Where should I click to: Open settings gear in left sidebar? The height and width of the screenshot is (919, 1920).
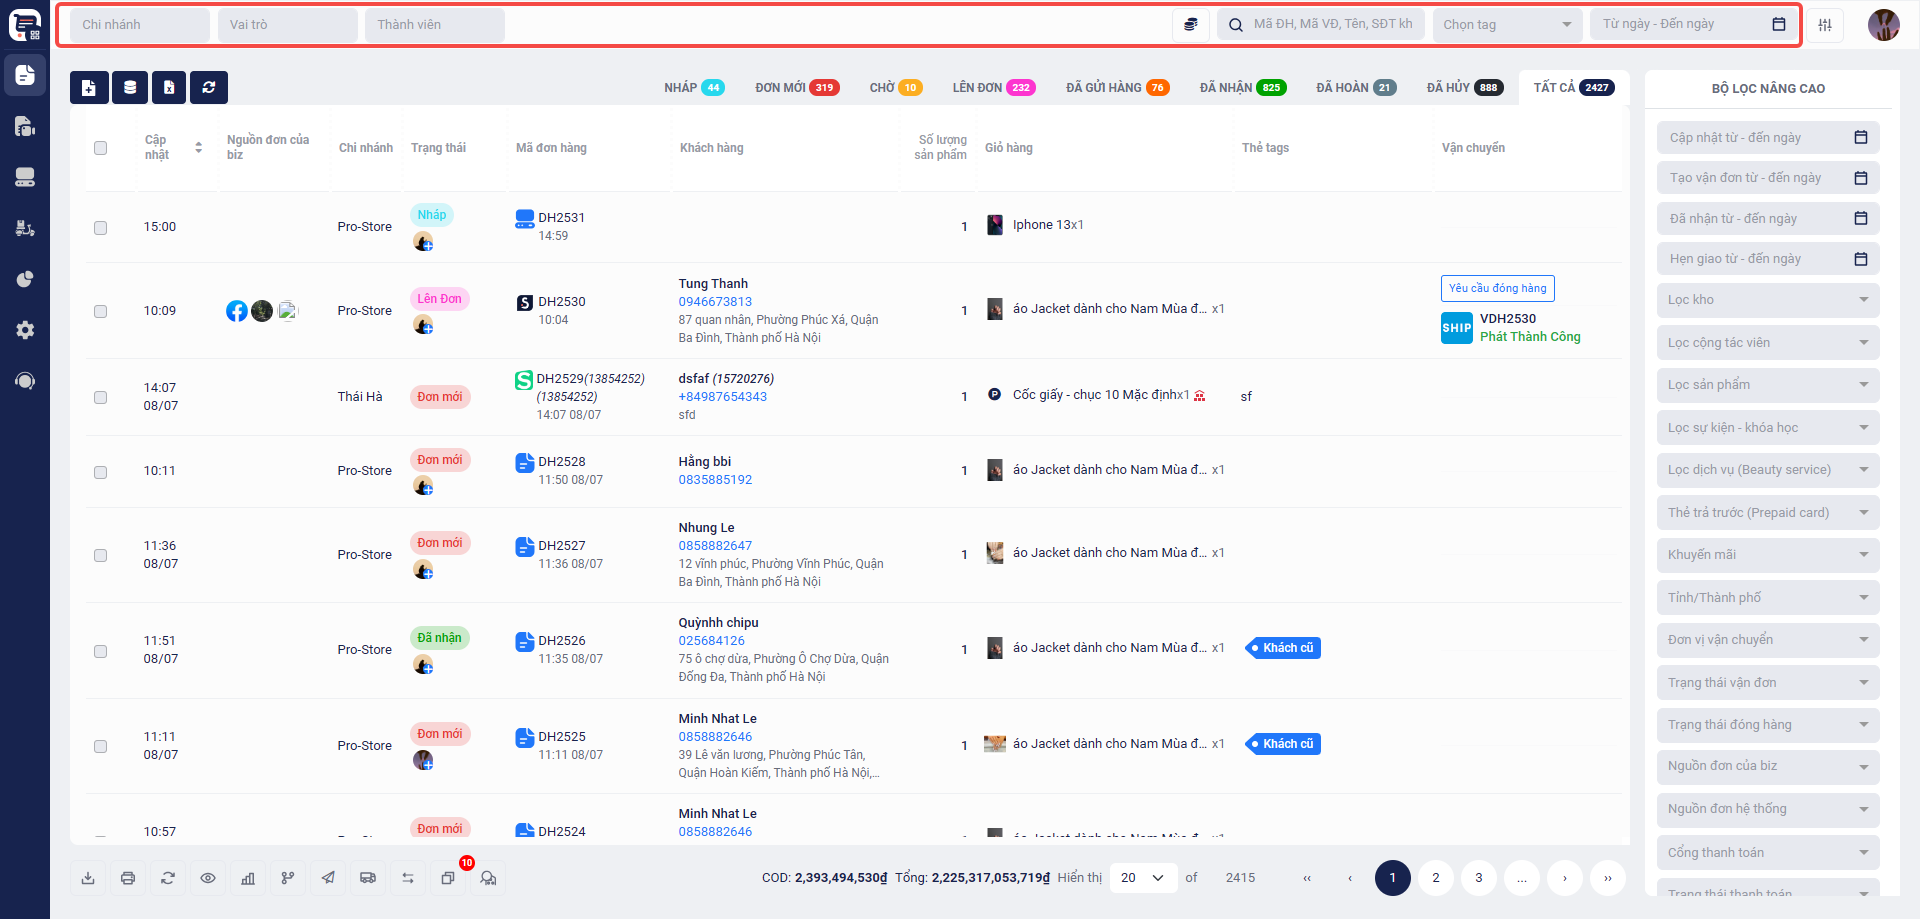[25, 330]
